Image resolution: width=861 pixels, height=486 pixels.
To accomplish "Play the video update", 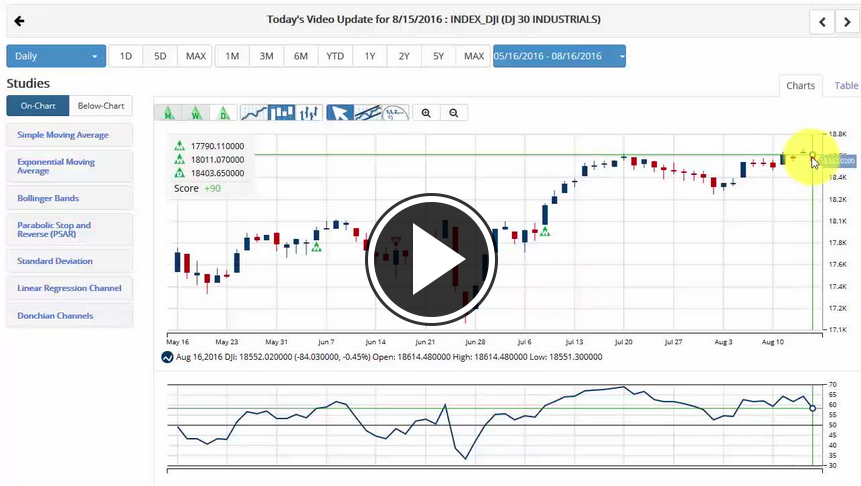I will point(431,259).
